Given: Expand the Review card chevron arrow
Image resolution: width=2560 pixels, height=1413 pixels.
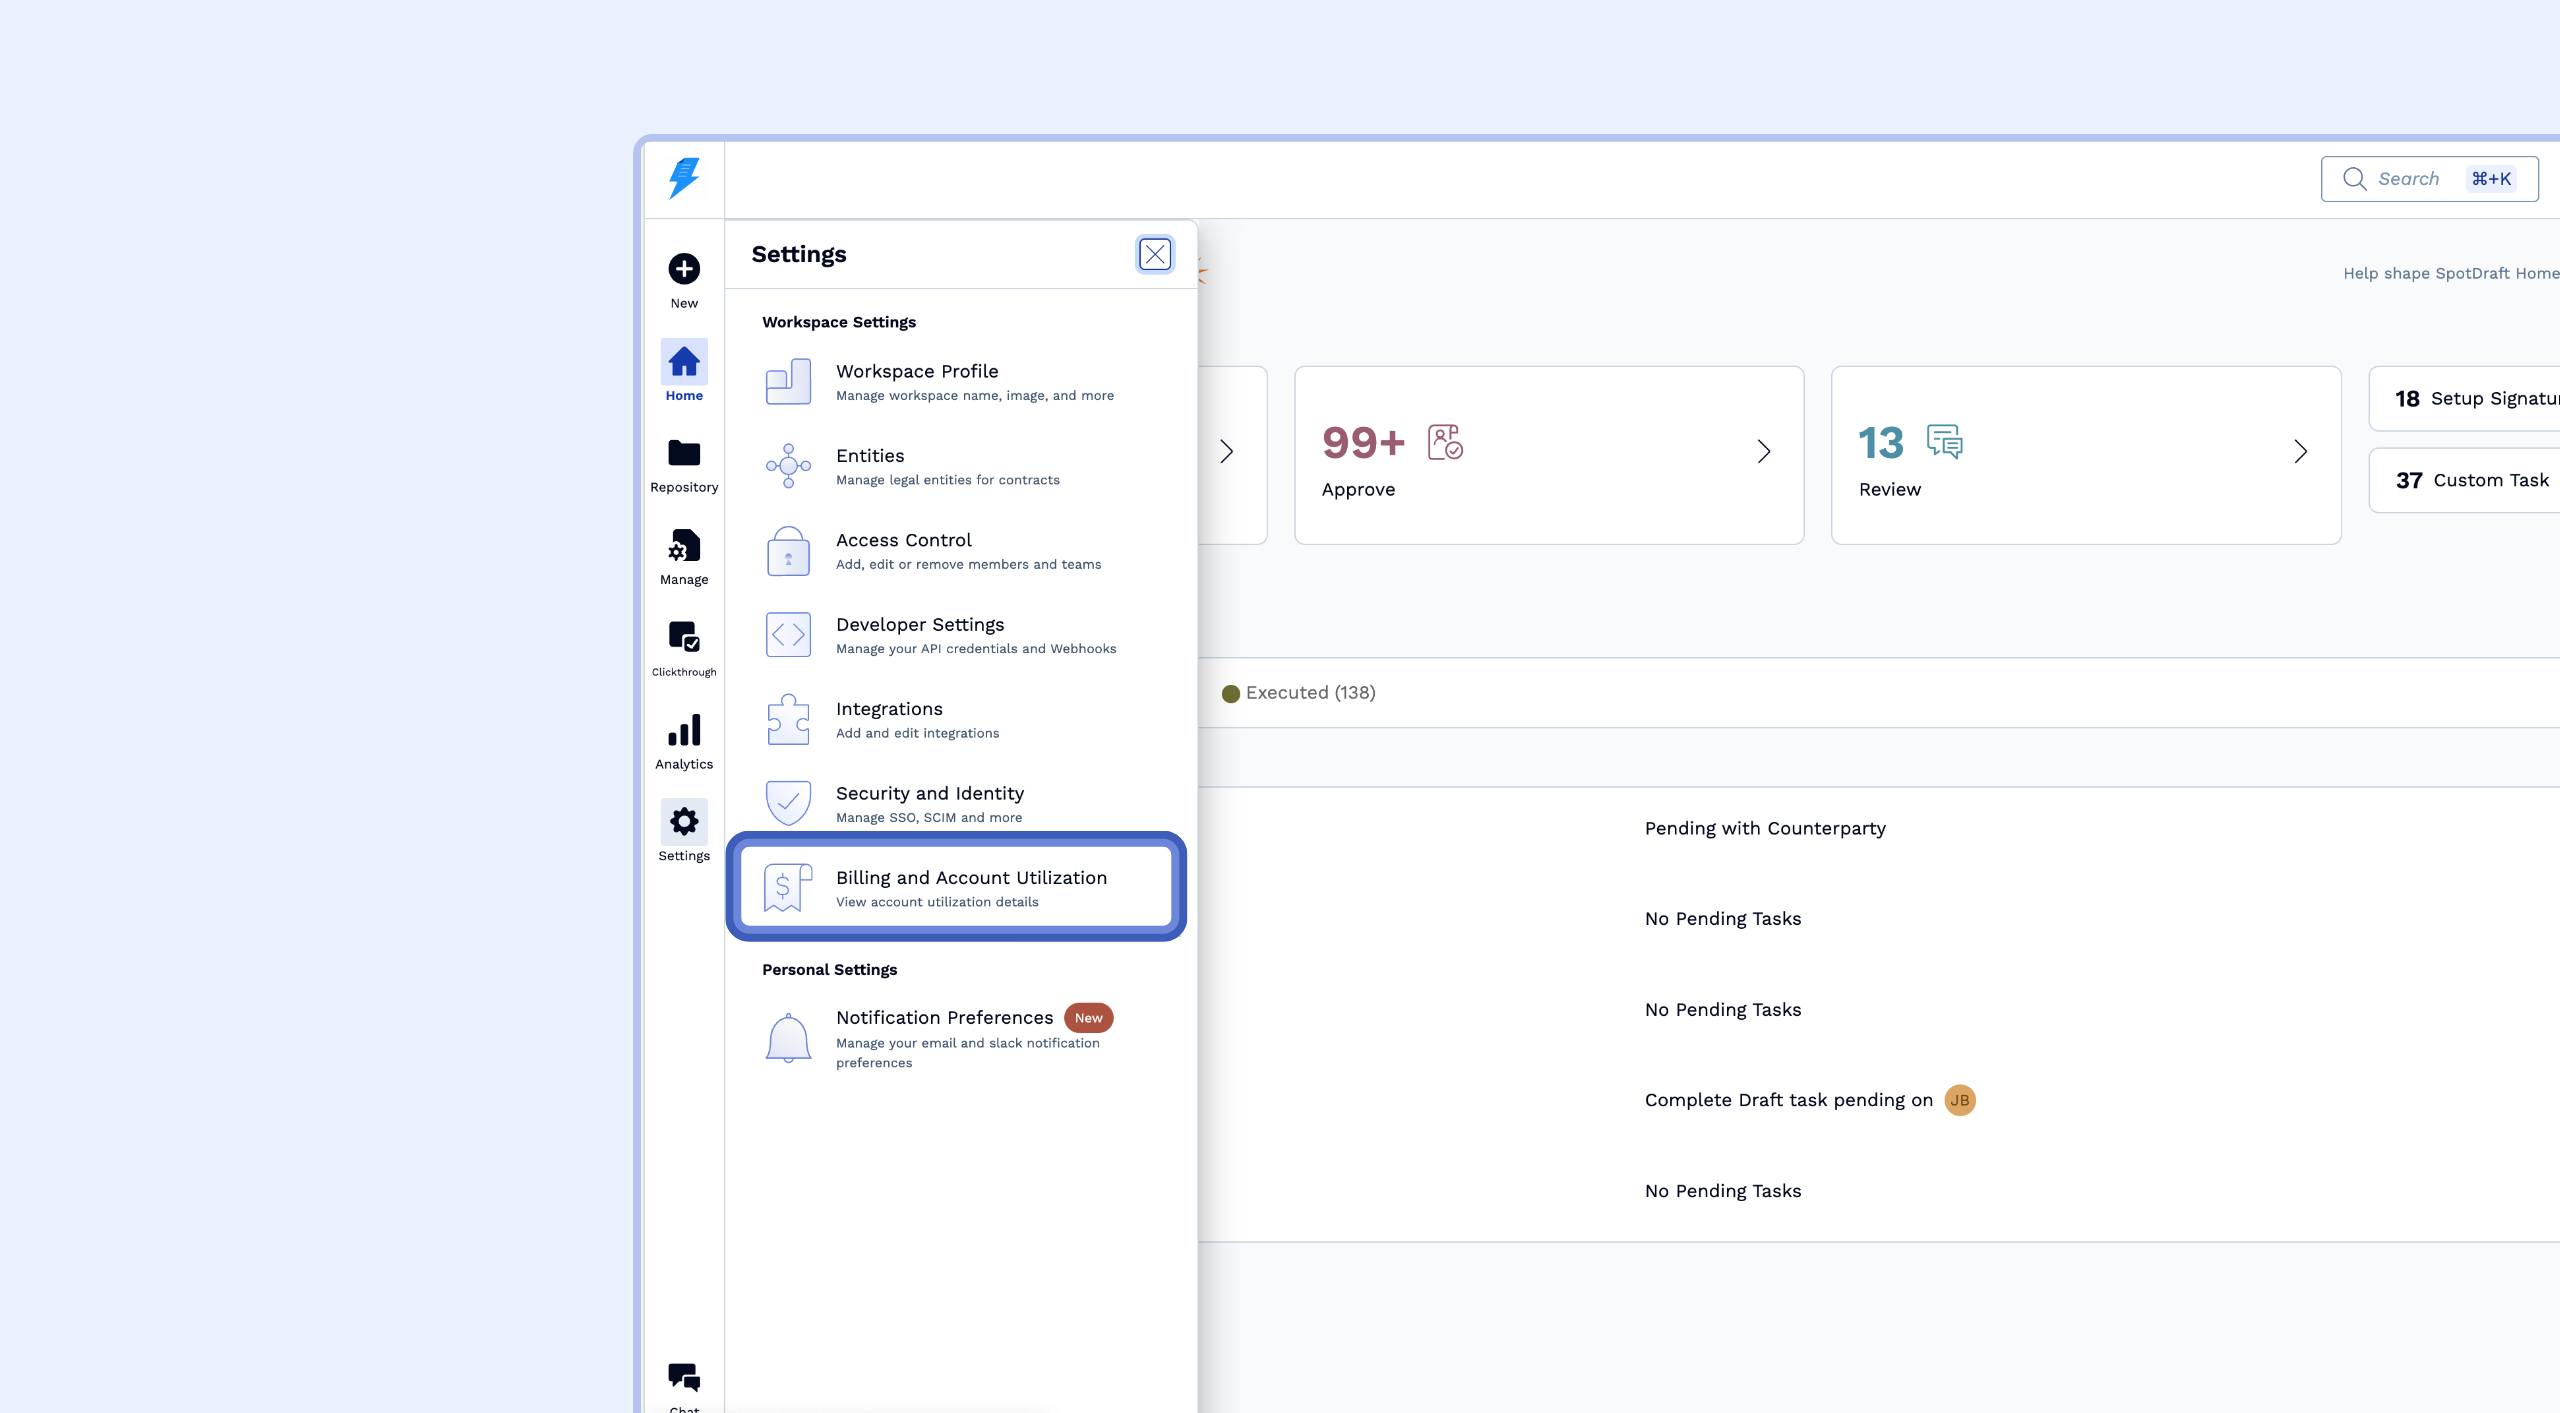Looking at the screenshot, I should (2301, 452).
